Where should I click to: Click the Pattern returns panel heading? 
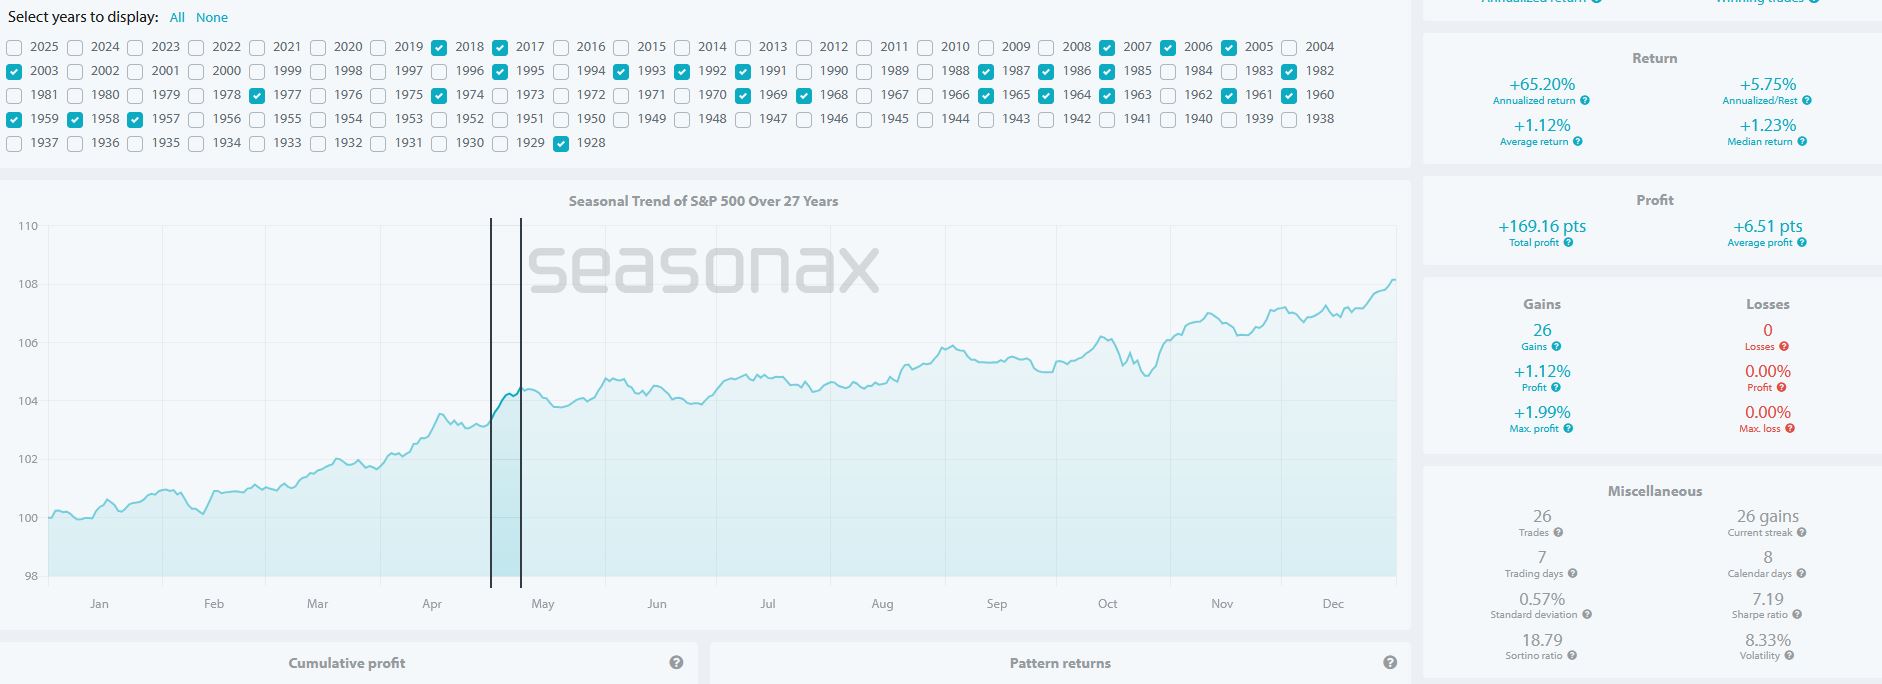(x=1060, y=663)
